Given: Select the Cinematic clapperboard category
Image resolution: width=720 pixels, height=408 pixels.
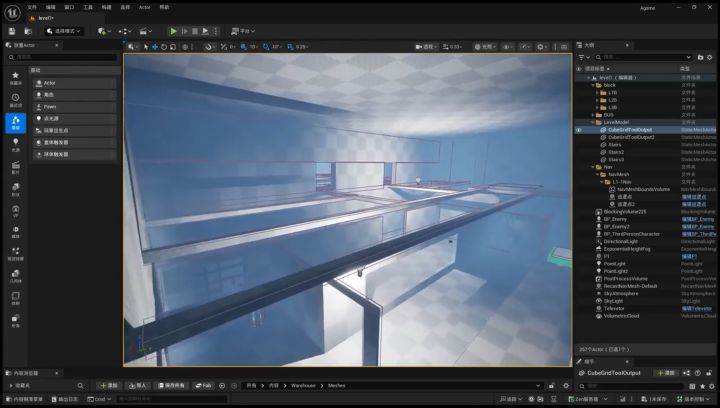Looking at the screenshot, I should (16, 167).
